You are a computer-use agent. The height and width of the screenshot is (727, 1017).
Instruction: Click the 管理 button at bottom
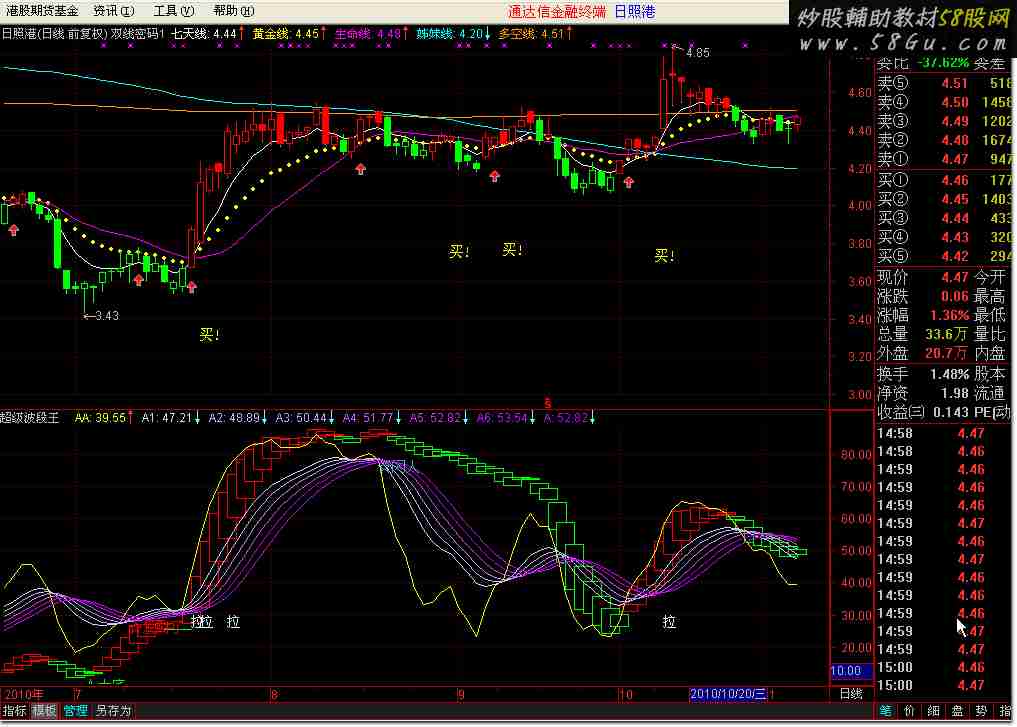[x=76, y=711]
